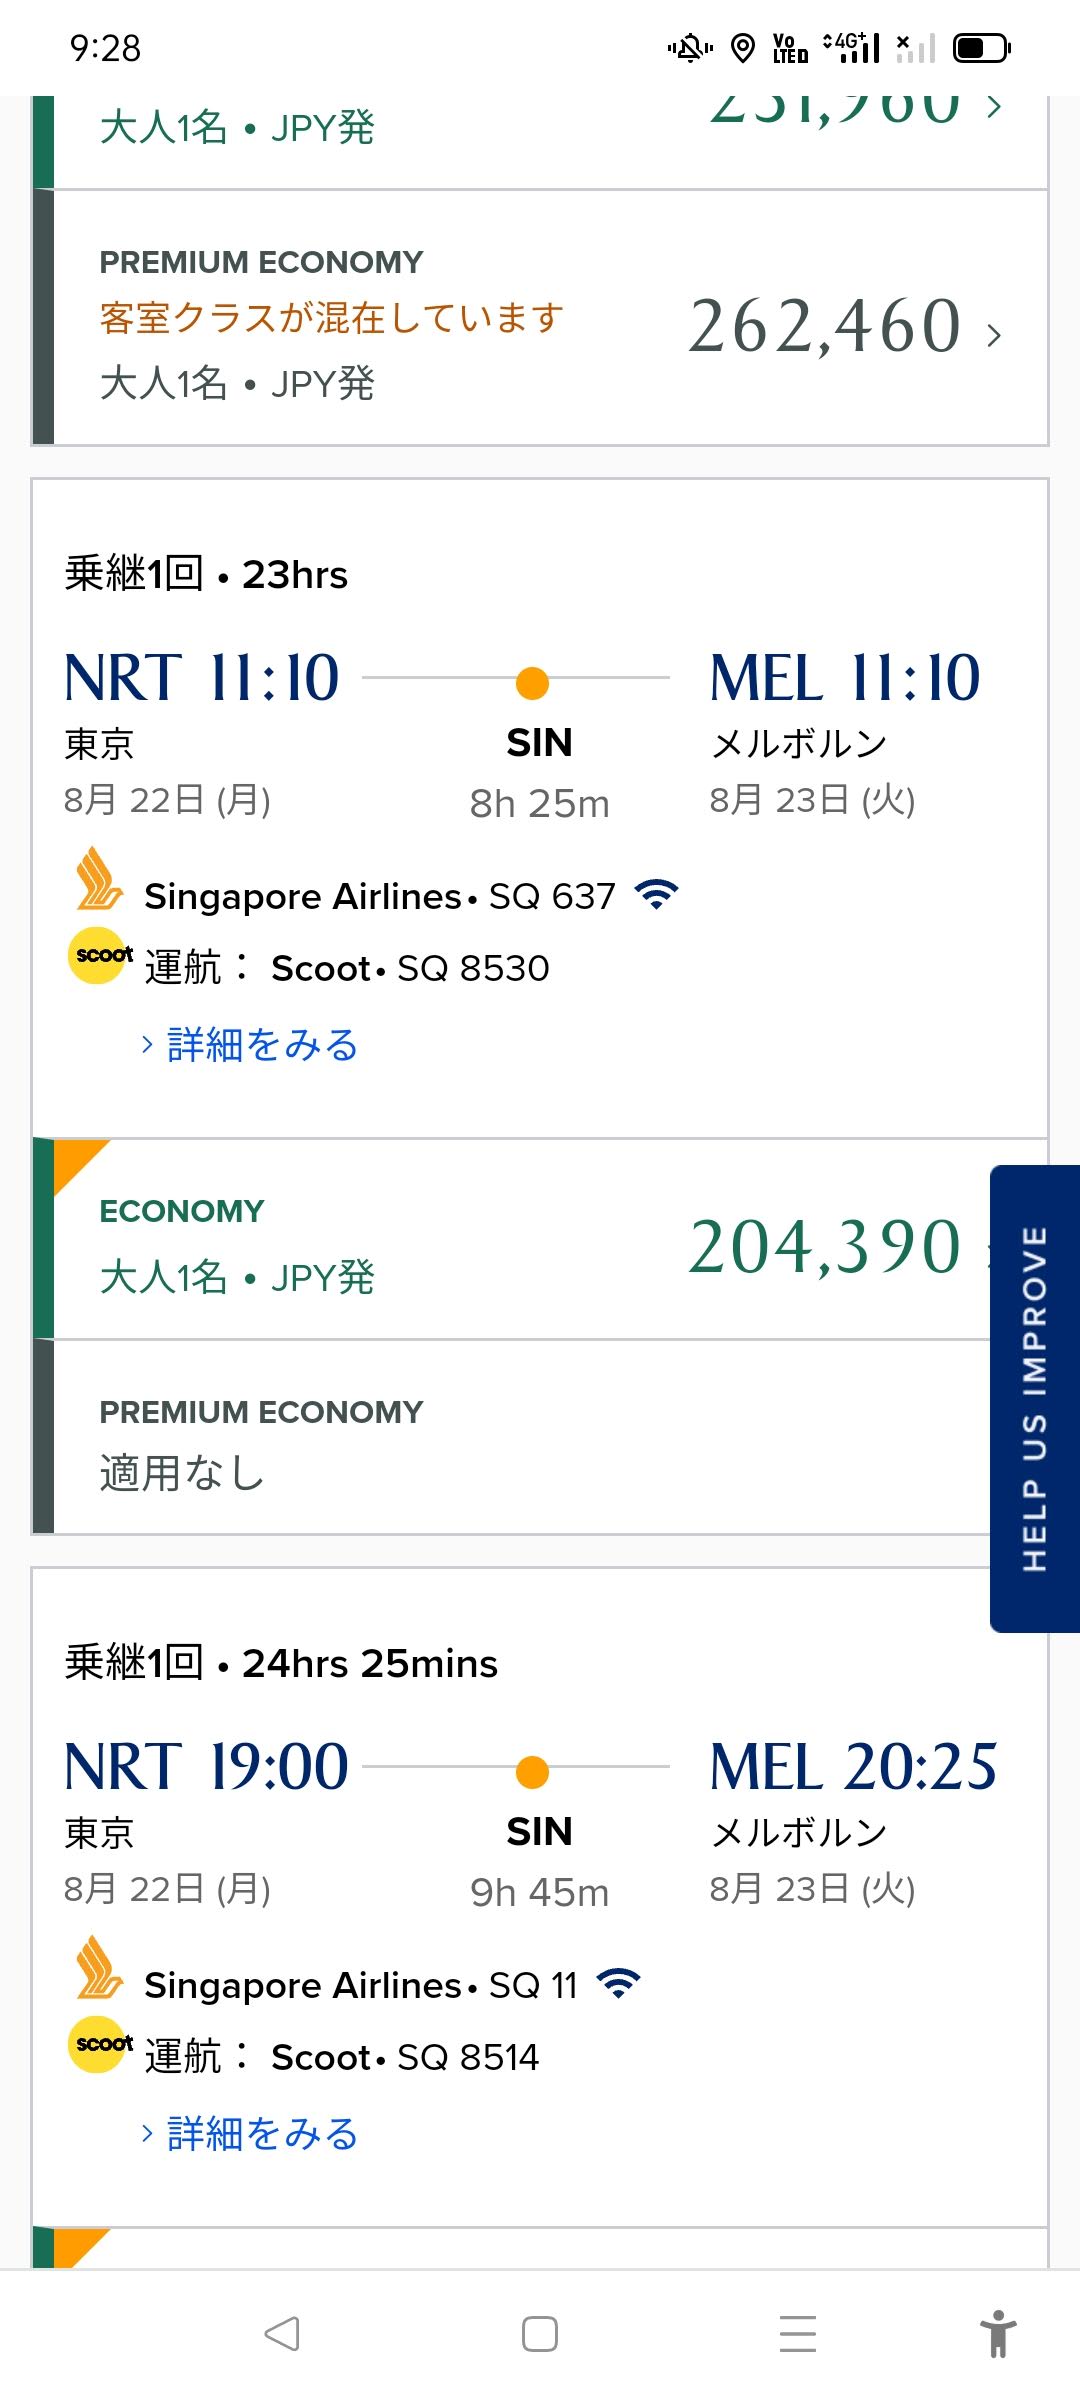Tap the Singapore Airlines logo beside SQ 637
Image resolution: width=1080 pixels, height=2400 pixels.
[x=99, y=880]
